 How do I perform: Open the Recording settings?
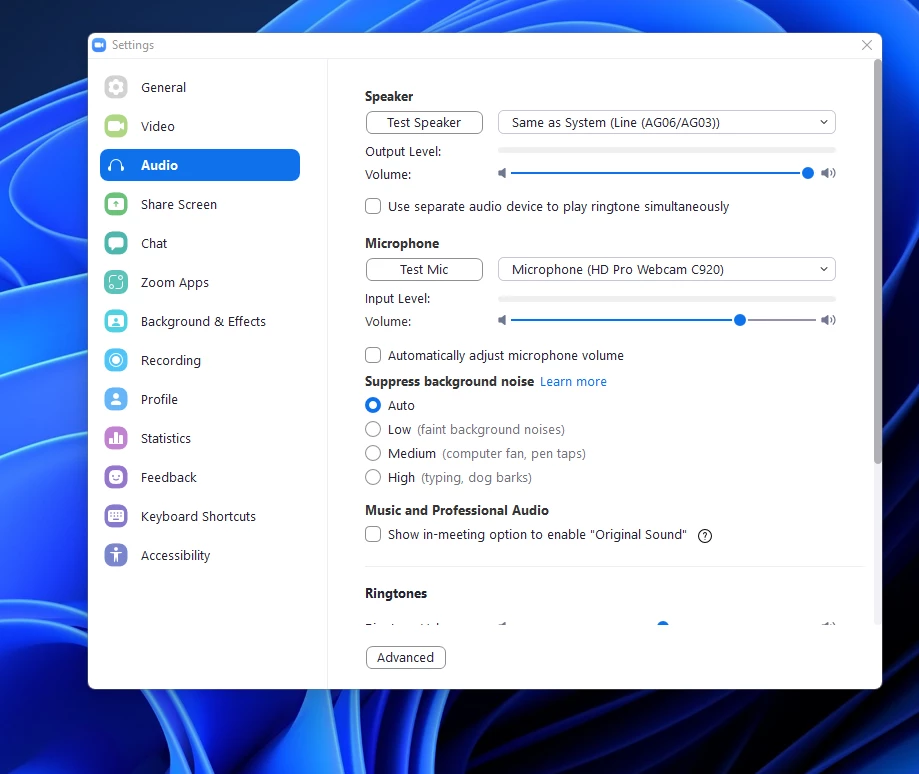tap(200, 360)
